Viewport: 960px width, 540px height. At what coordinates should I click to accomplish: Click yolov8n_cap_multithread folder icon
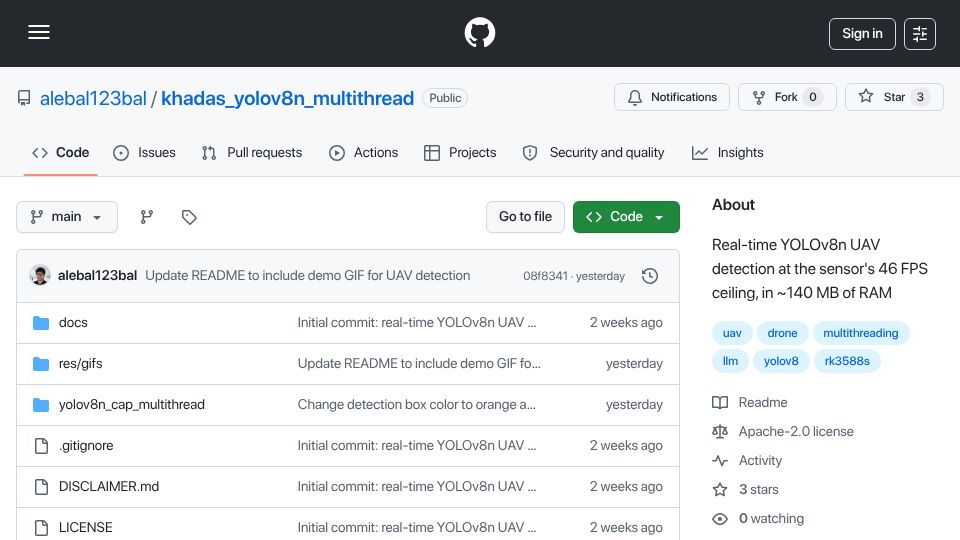tap(41, 405)
